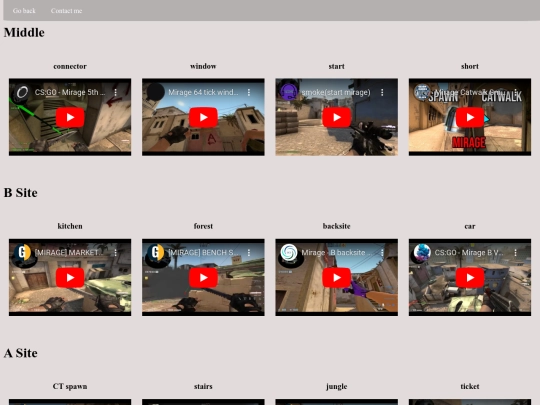Image resolution: width=540 pixels, height=405 pixels.
Task: Open more options on car video
Action: click(x=516, y=252)
